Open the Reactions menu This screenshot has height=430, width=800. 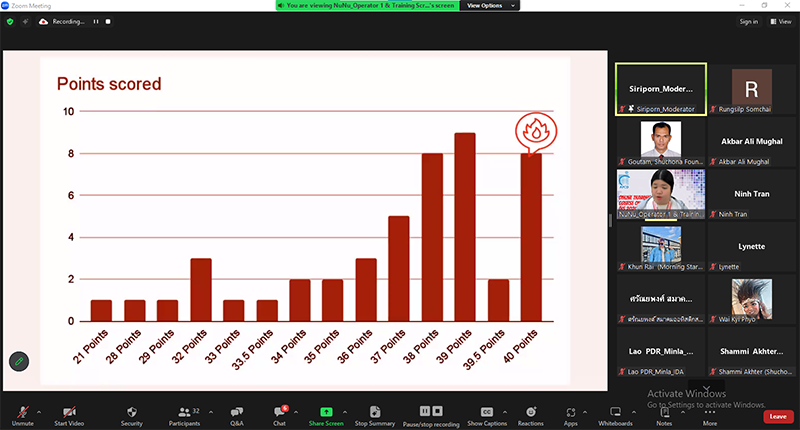pos(531,415)
